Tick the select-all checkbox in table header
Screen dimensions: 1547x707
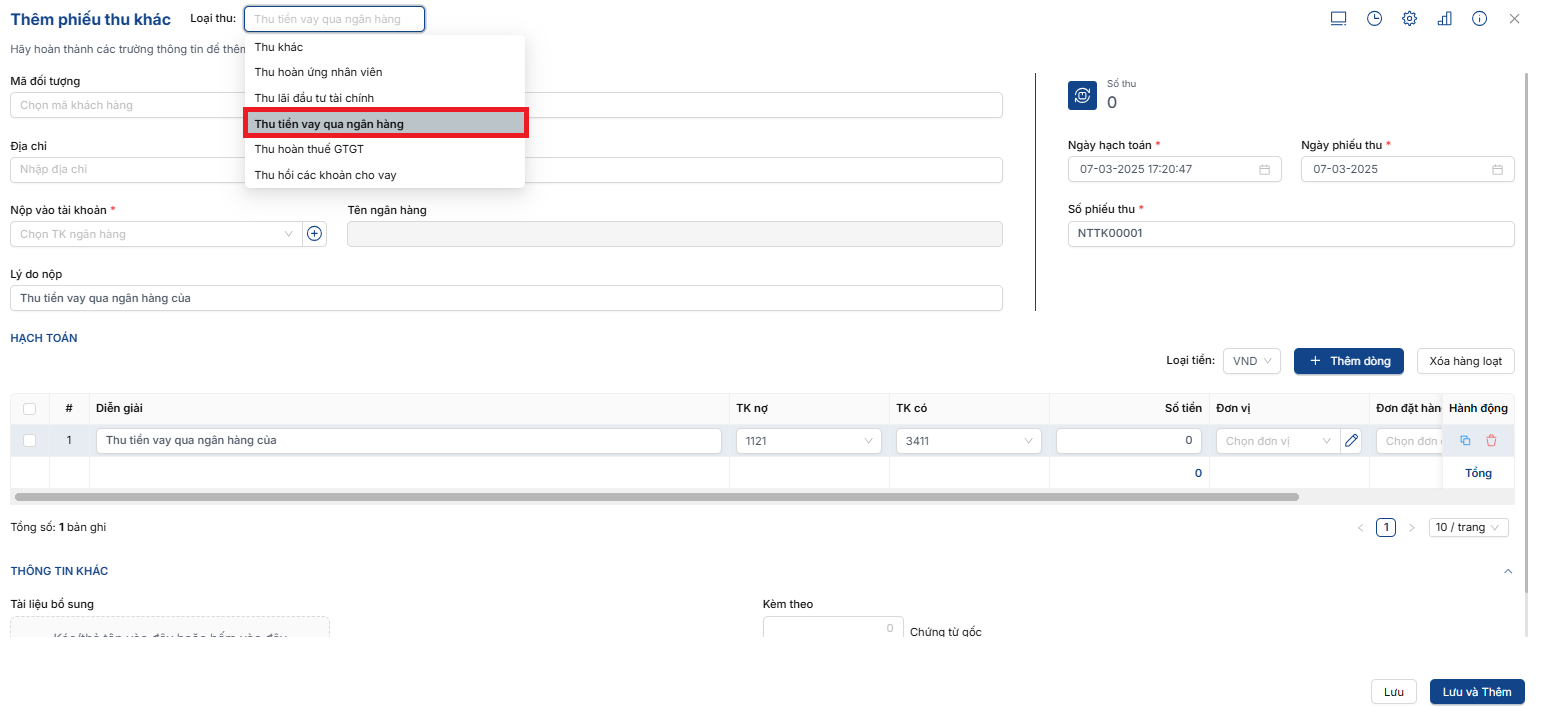coord(29,408)
